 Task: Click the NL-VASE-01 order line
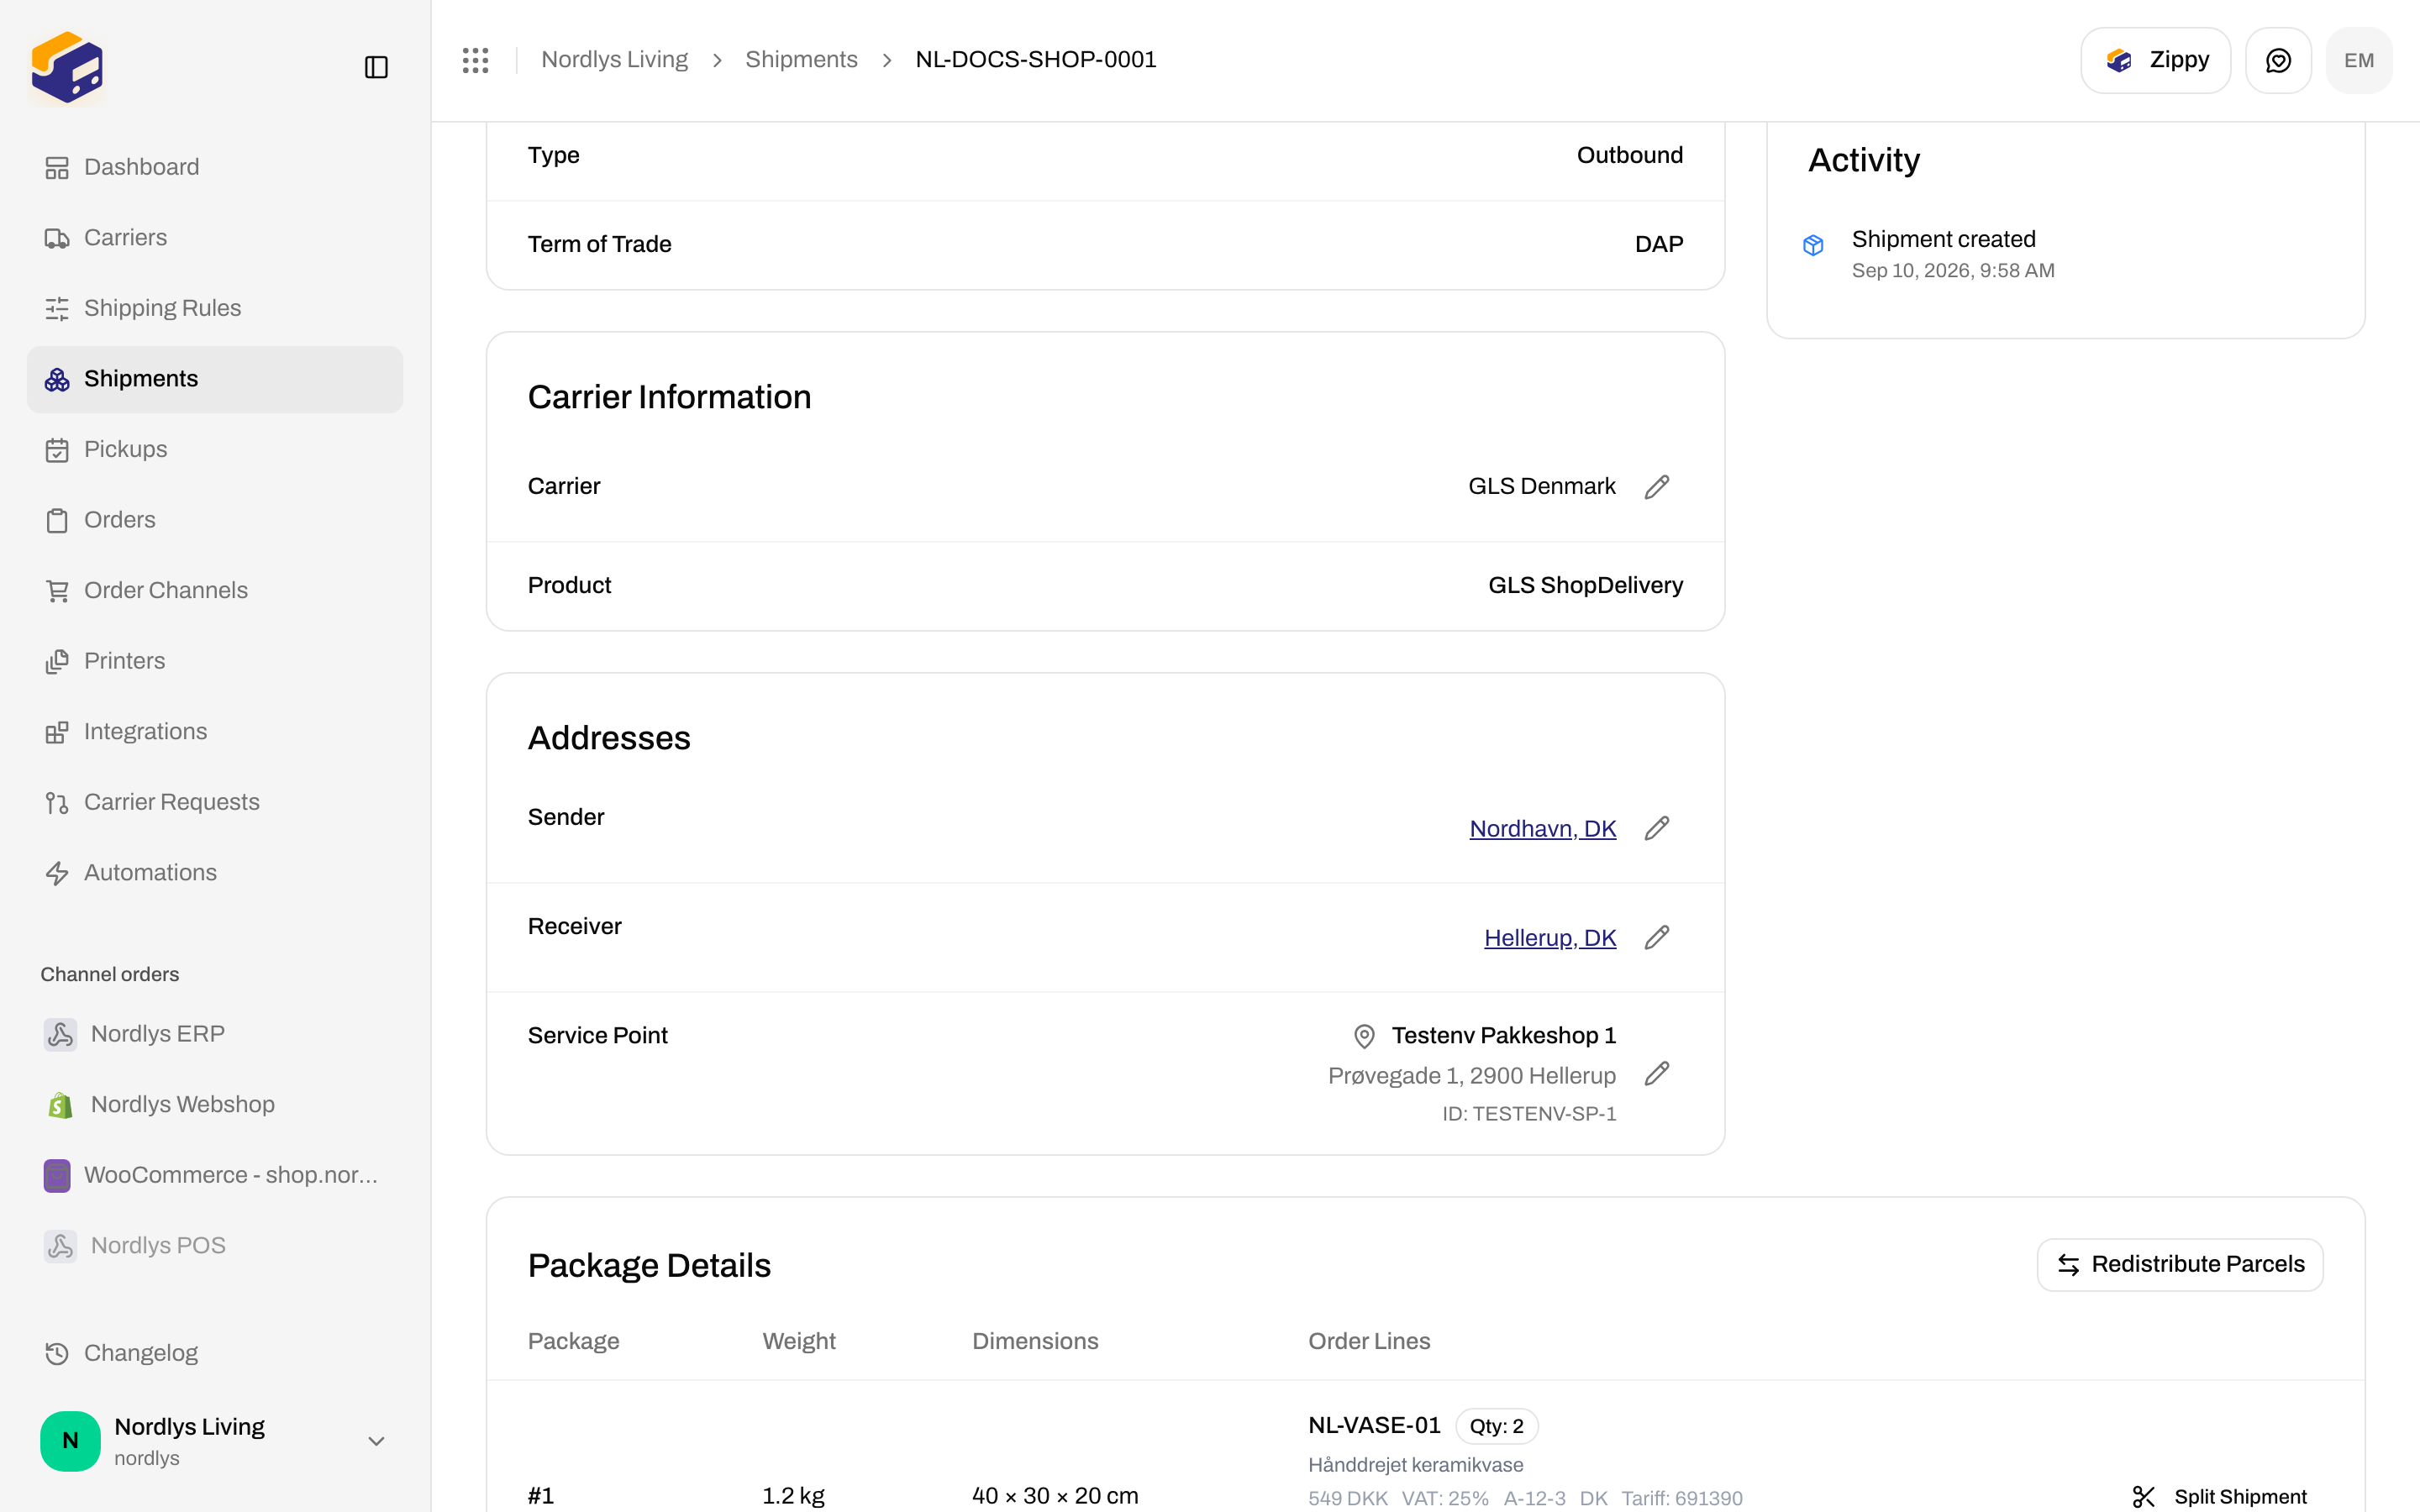(x=1374, y=1425)
